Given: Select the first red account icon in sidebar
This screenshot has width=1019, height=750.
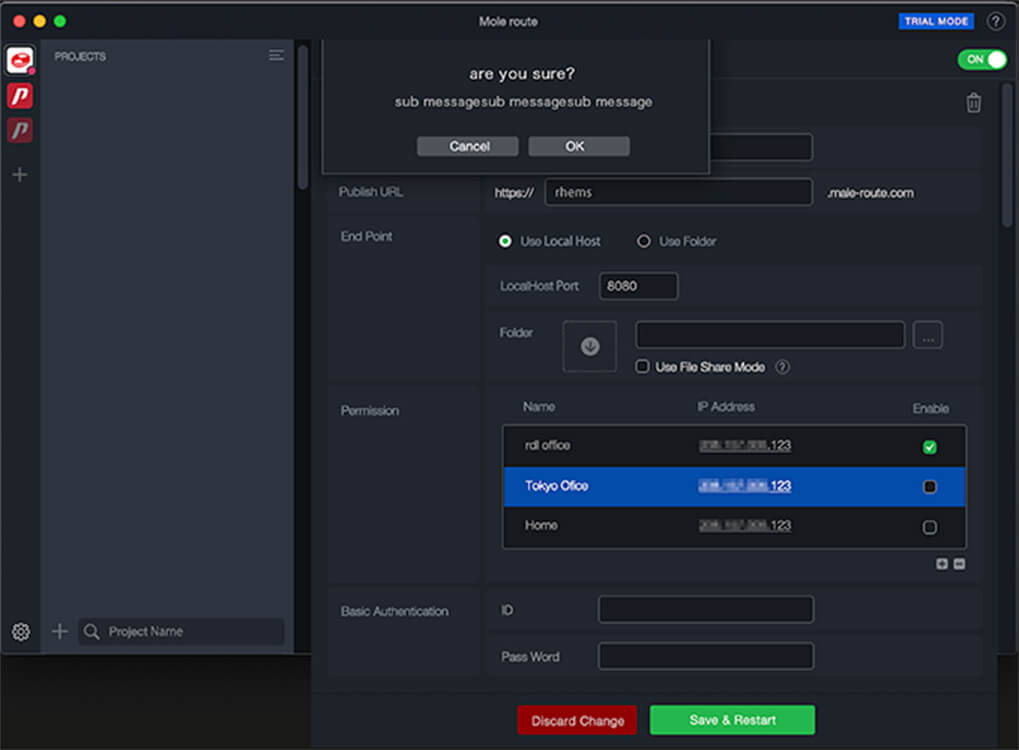Looking at the screenshot, I should pyautogui.click(x=20, y=61).
